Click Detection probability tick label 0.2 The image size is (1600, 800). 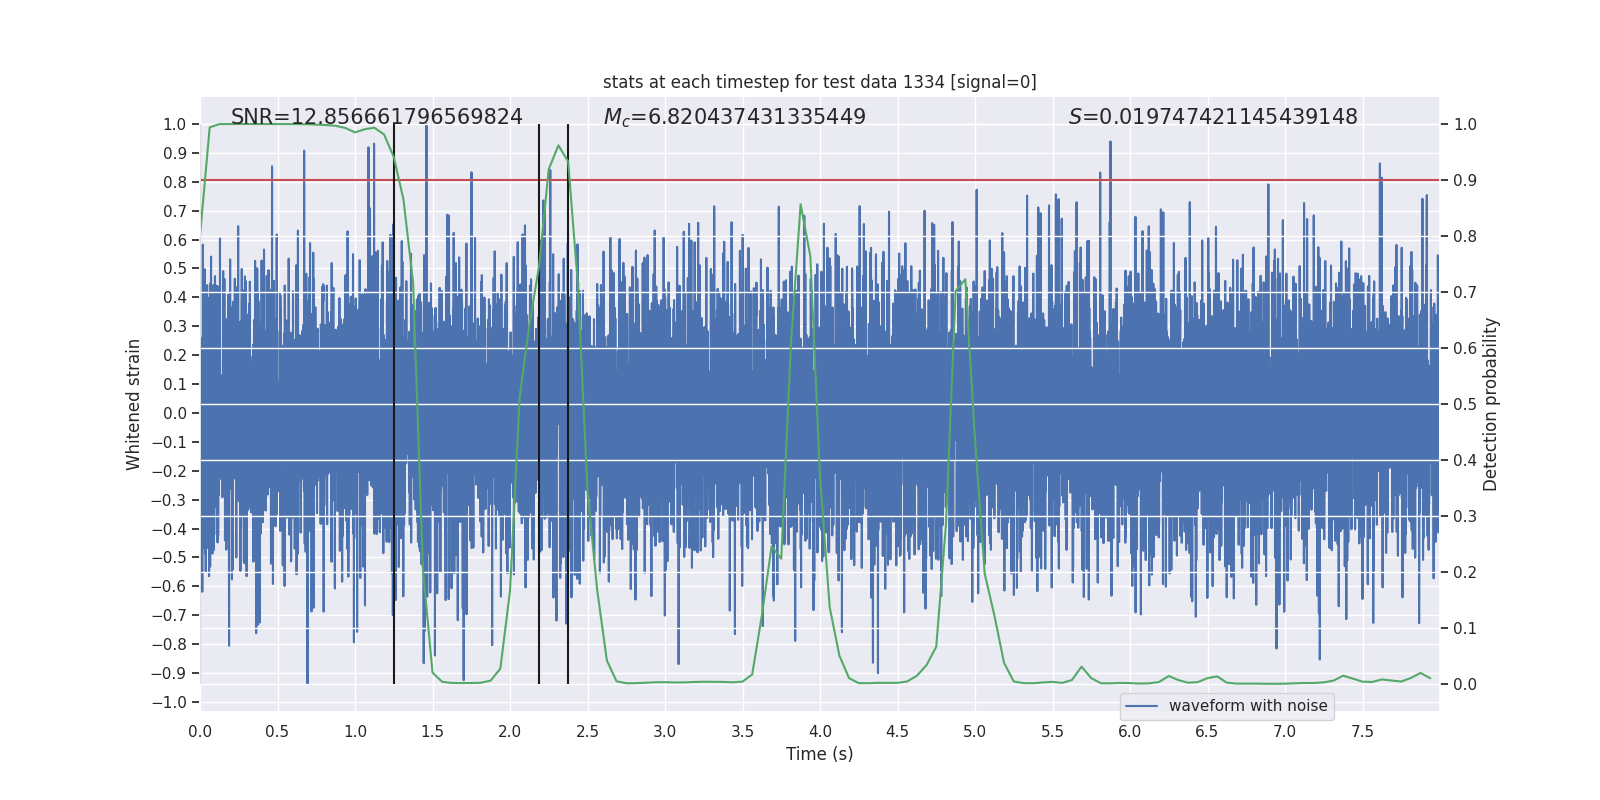tap(1465, 572)
